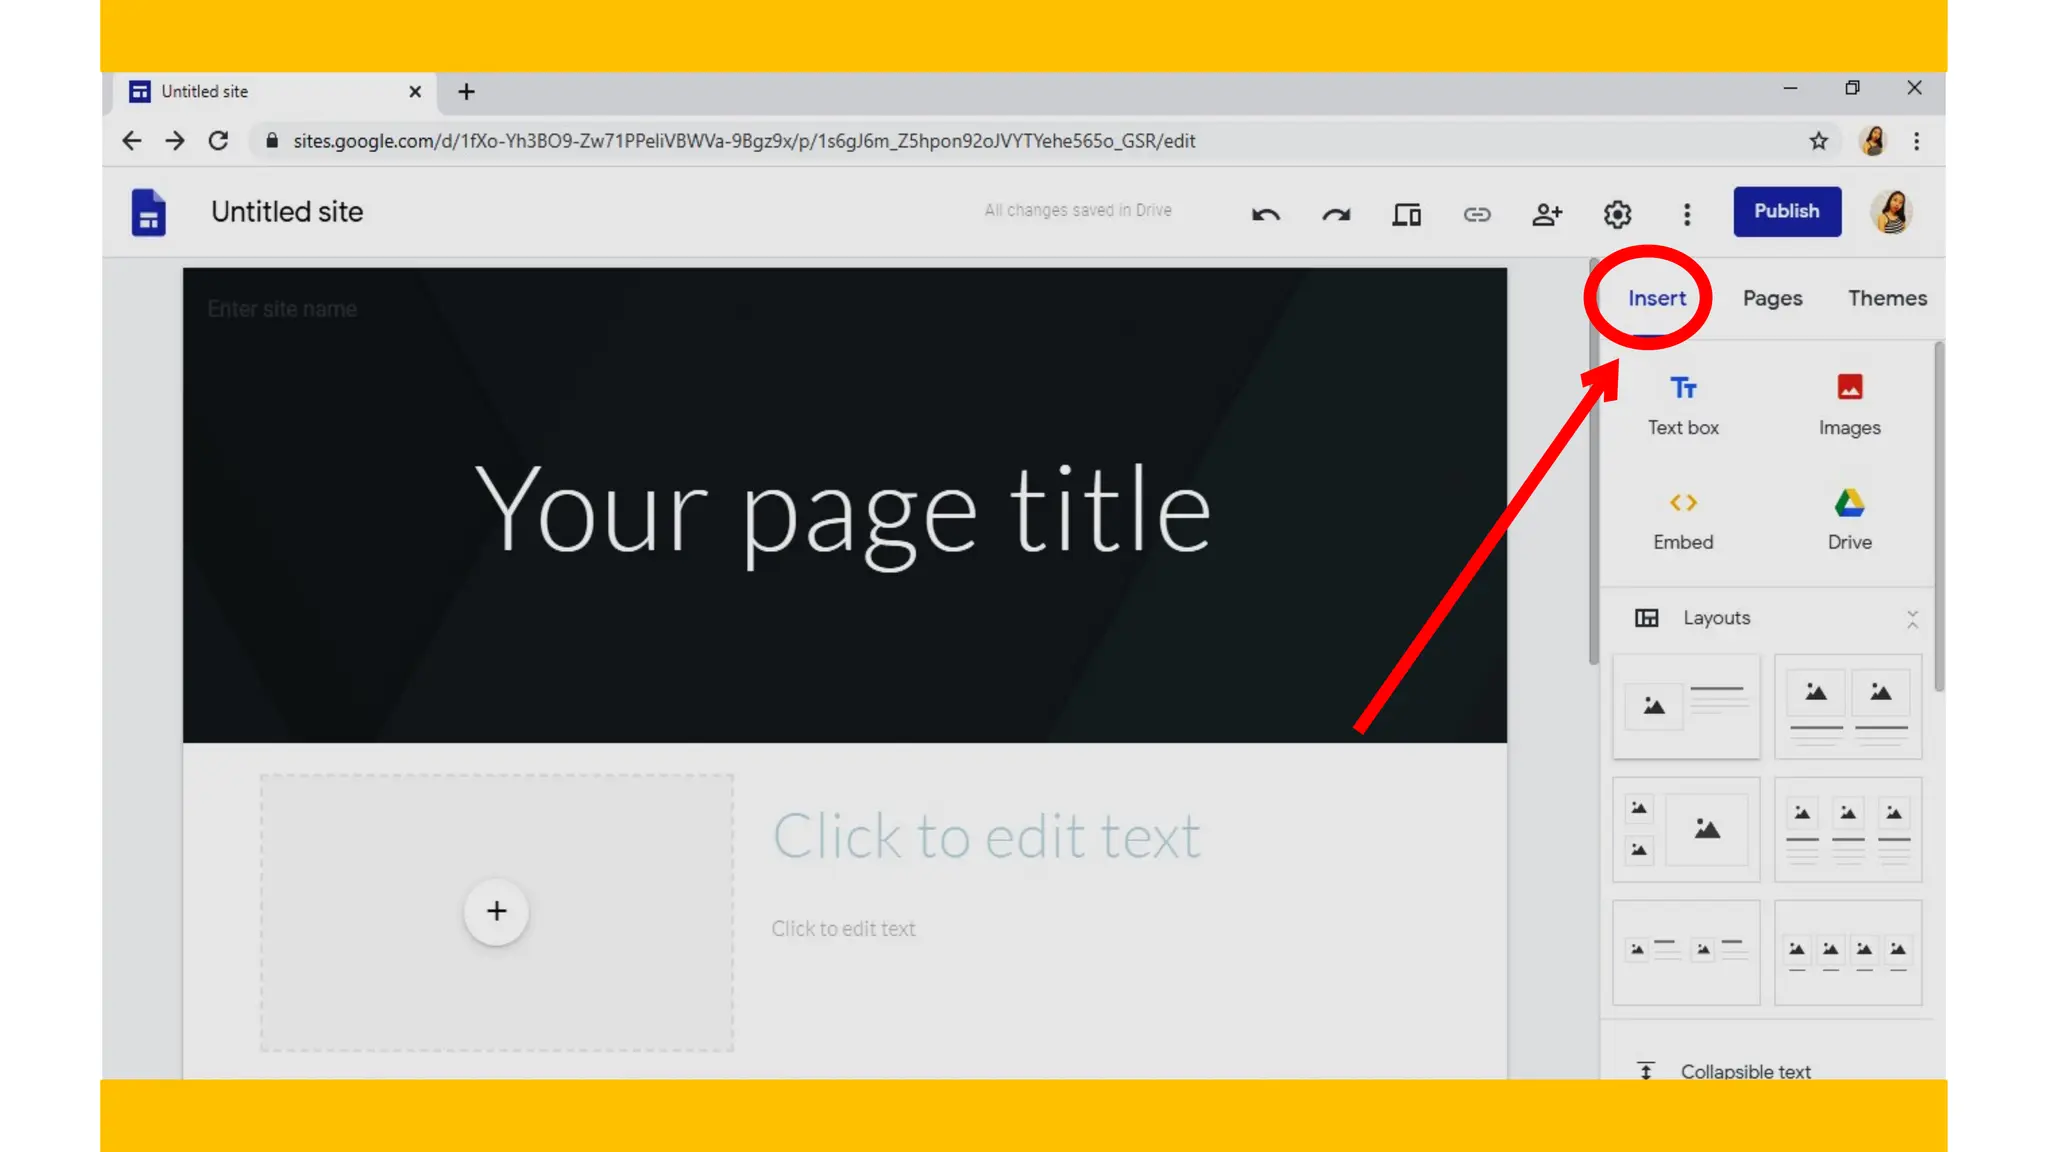The image size is (2048, 1152).
Task: Open the three-dot More menu by Publish
Action: tap(1687, 214)
